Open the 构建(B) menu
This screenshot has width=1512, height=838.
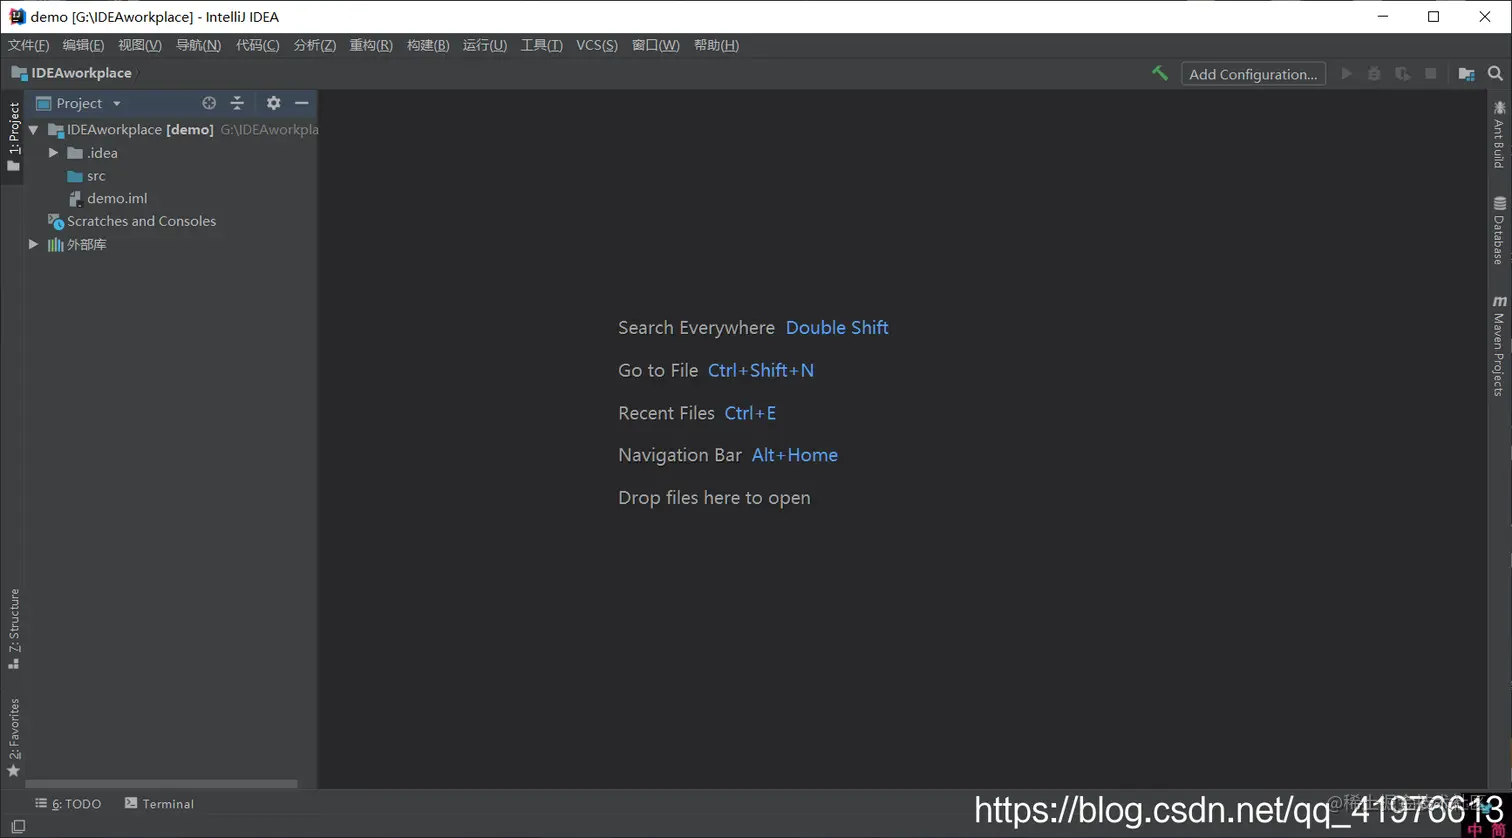coord(427,45)
